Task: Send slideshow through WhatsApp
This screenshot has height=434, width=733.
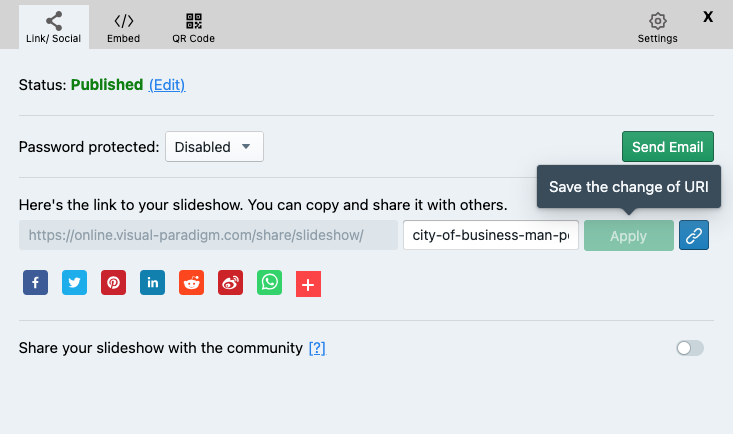Action: click(x=269, y=283)
